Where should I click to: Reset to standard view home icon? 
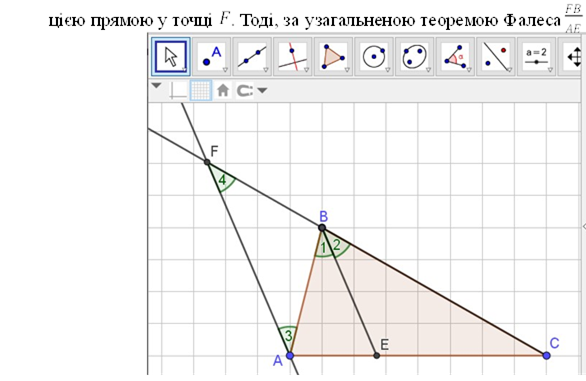click(223, 90)
